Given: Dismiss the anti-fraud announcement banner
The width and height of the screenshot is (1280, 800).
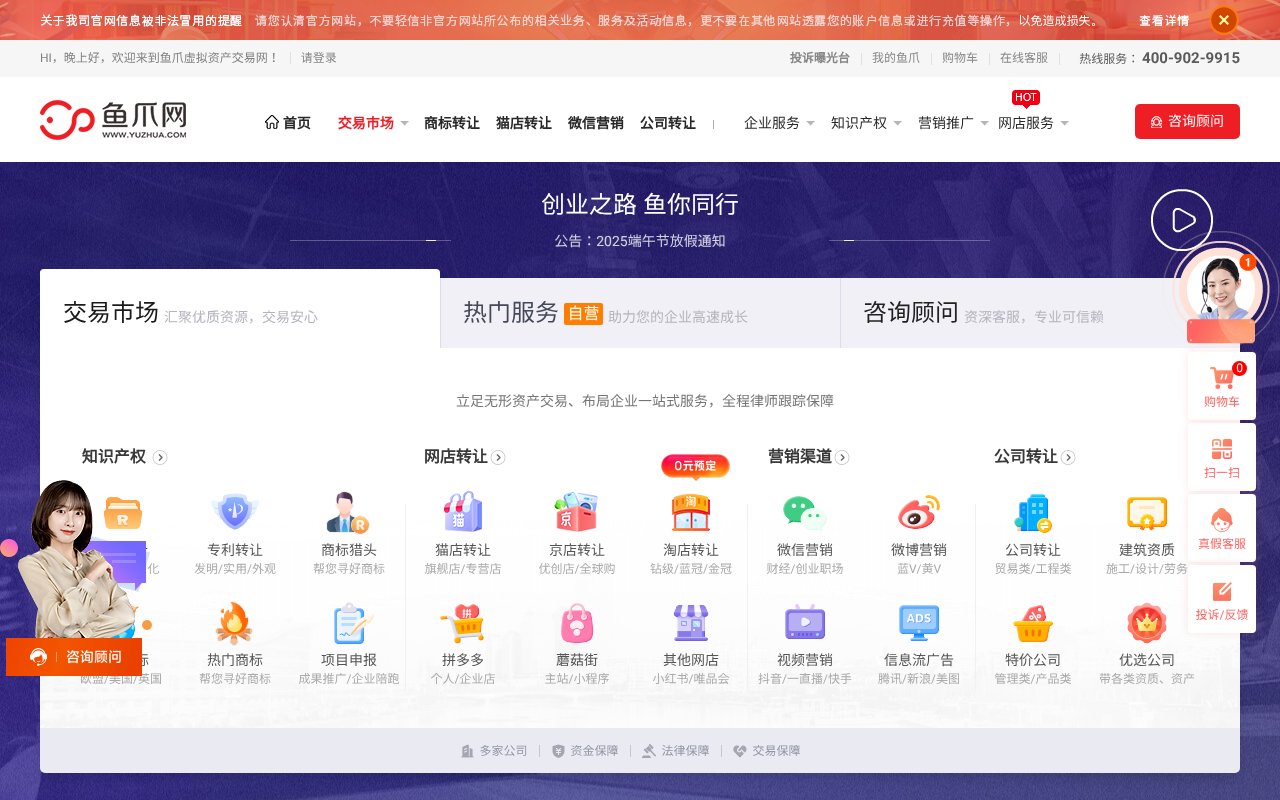Looking at the screenshot, I should pos(1223,20).
